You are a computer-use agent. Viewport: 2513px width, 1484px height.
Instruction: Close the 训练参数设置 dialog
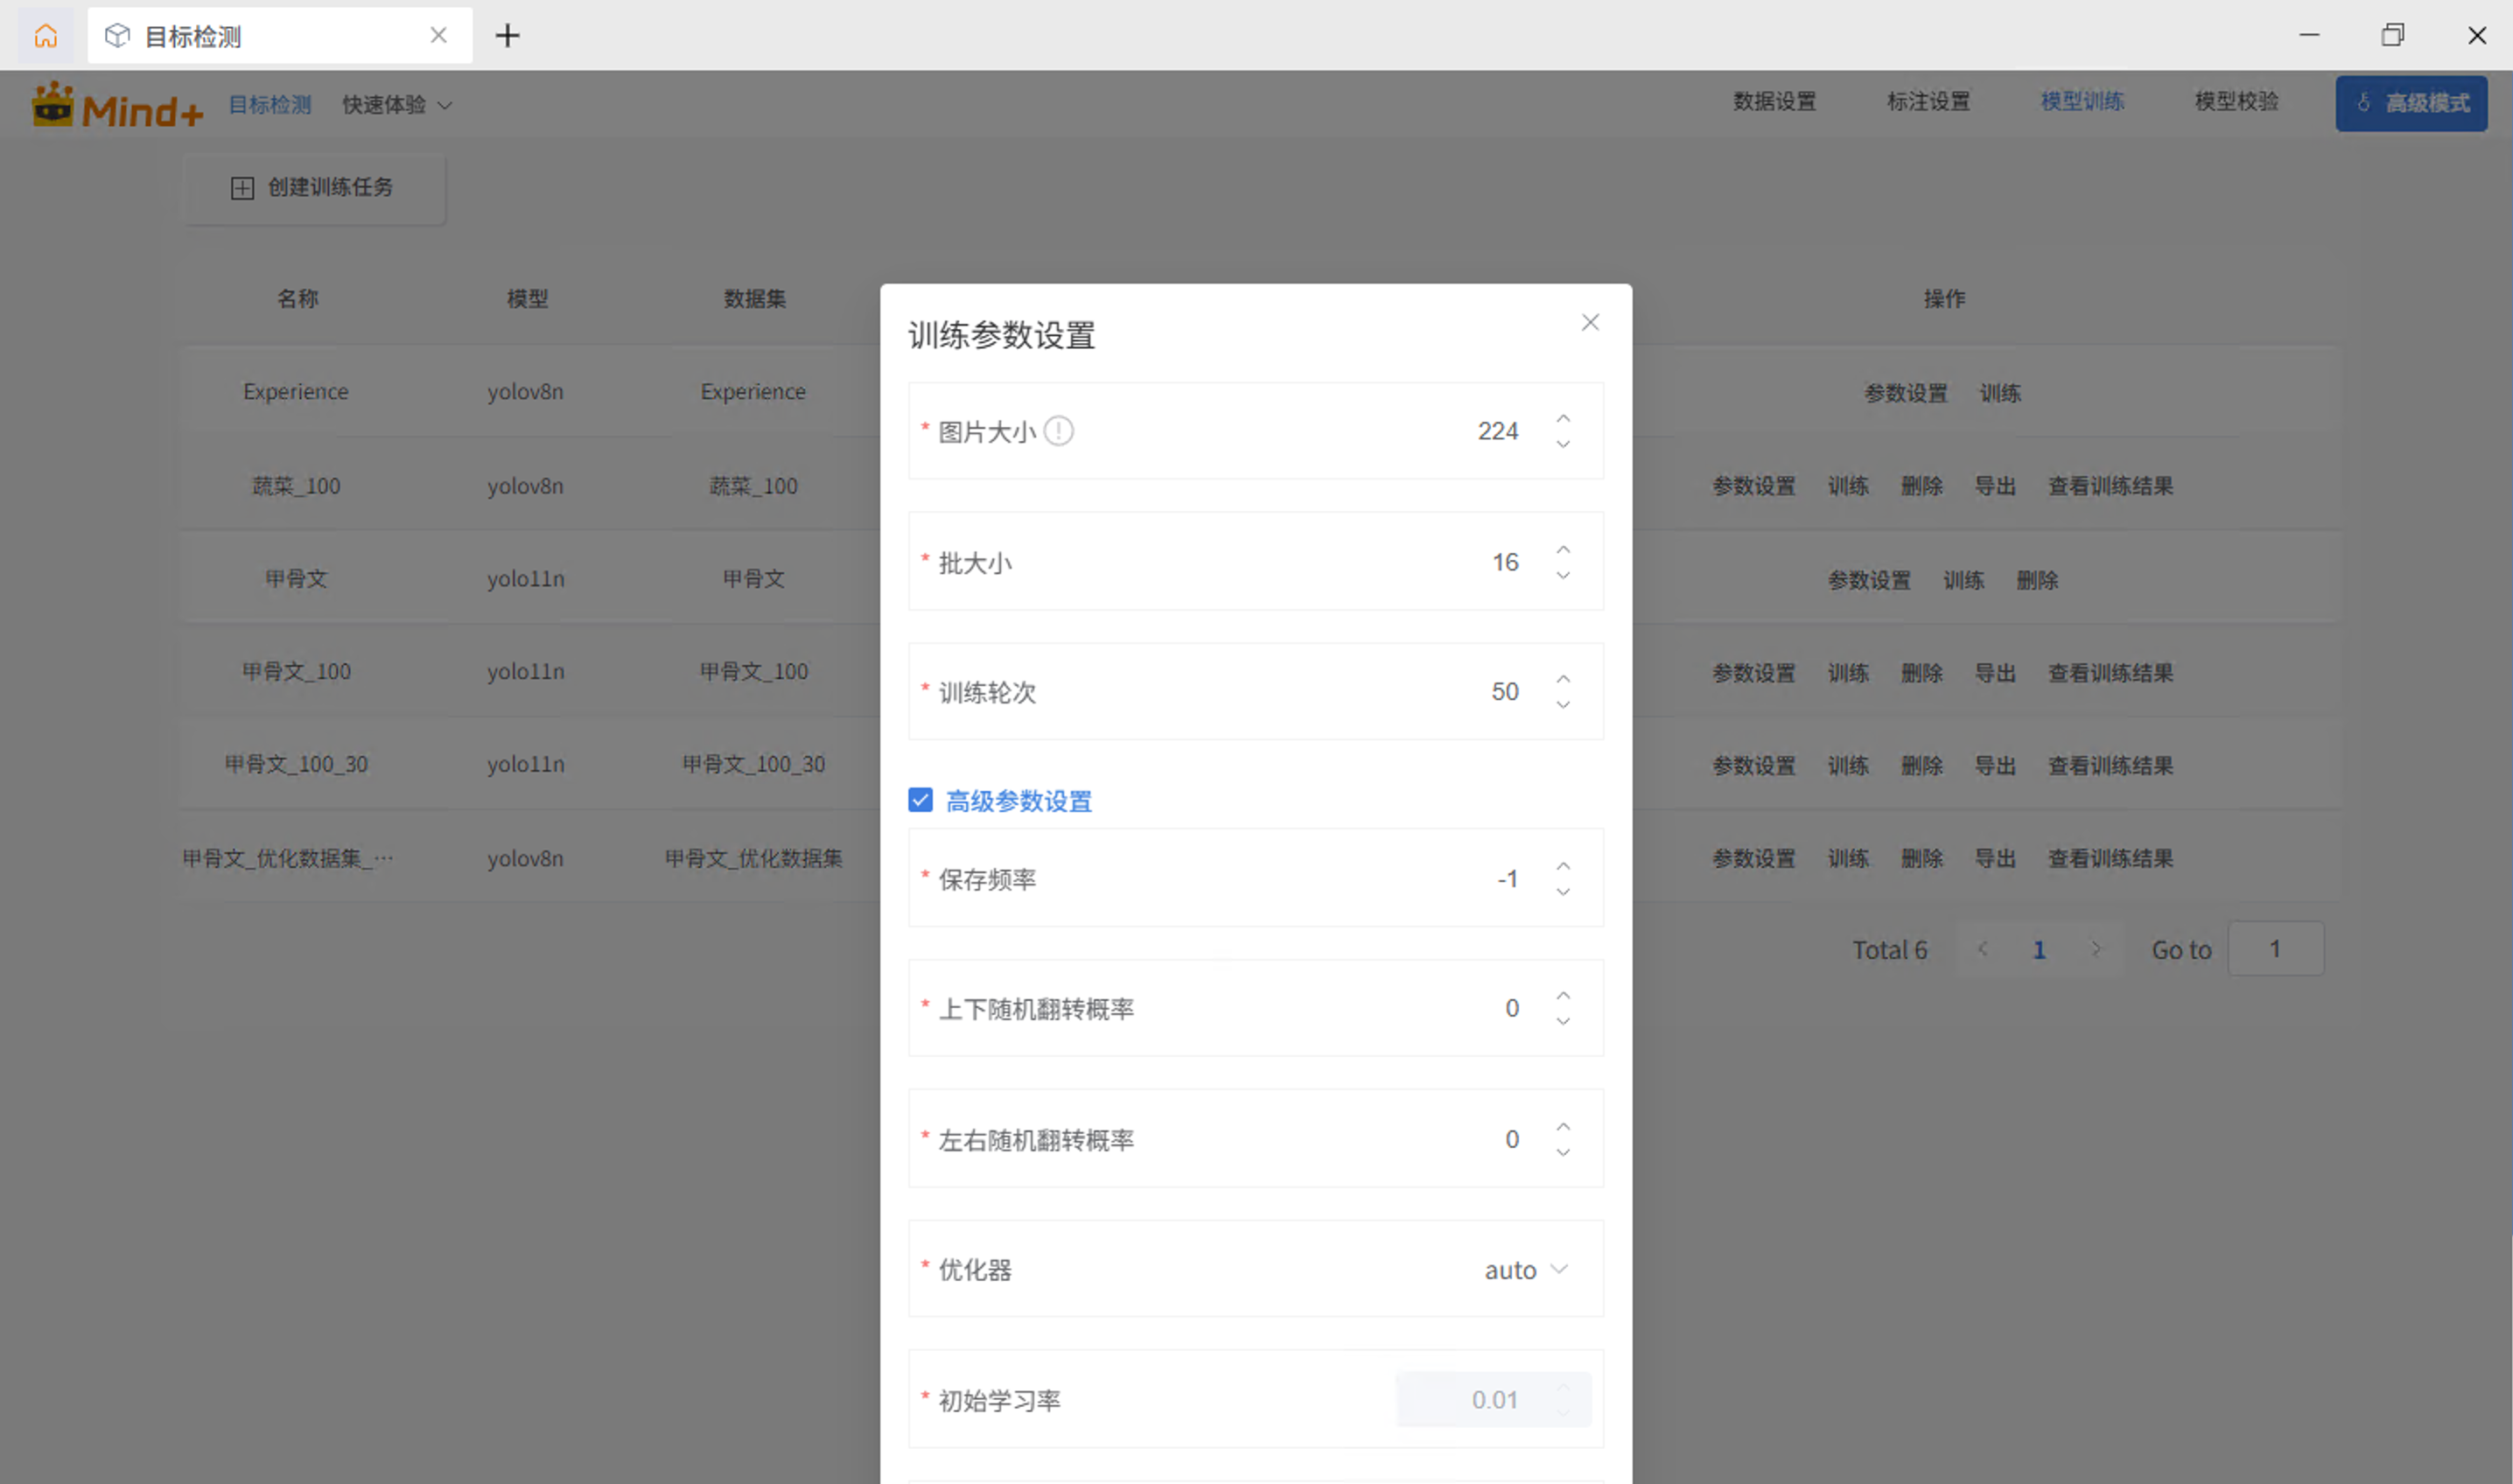1590,322
